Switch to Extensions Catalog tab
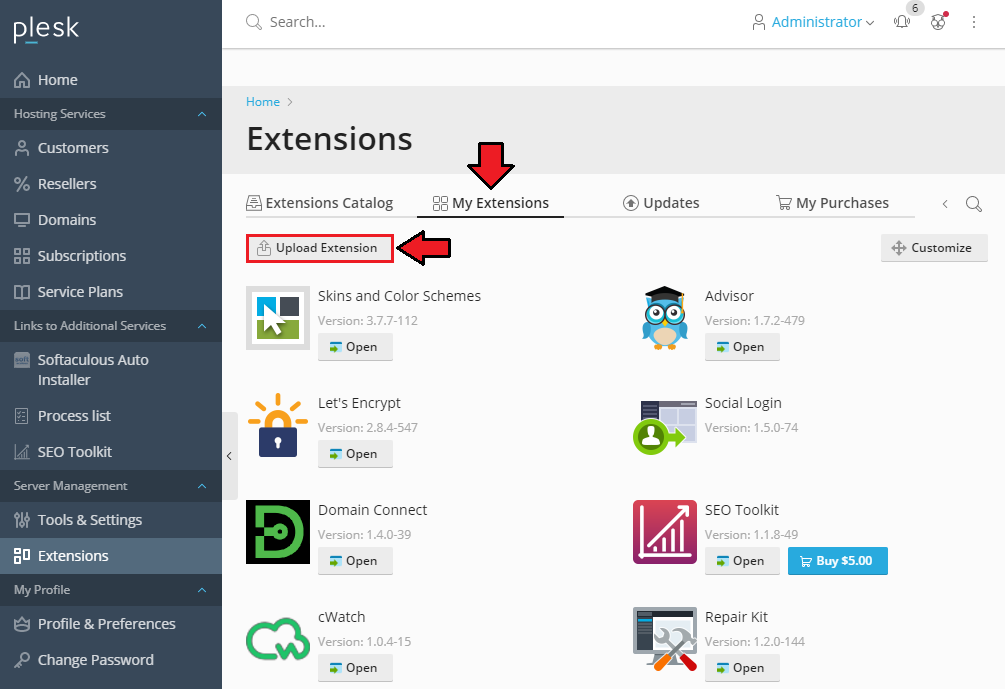1005x689 pixels. click(320, 203)
